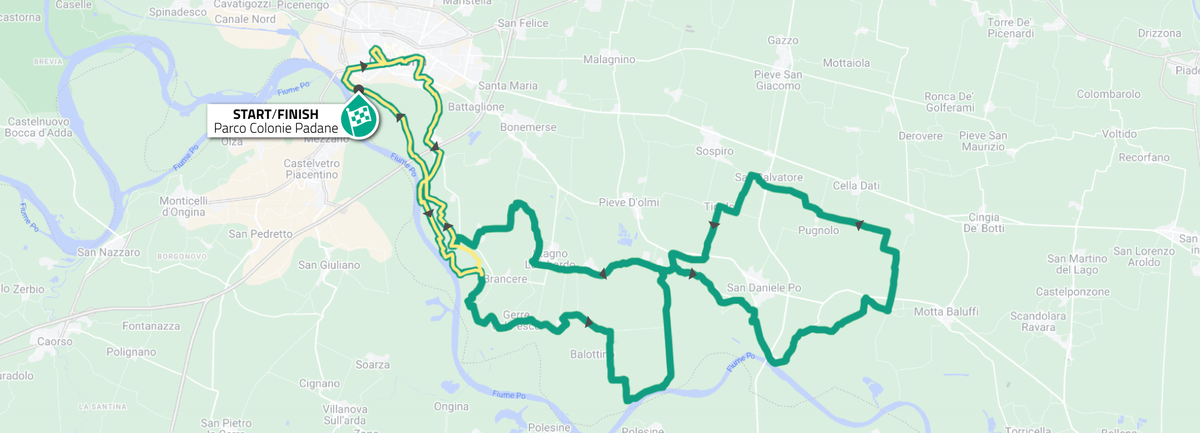Click the Pieve D'olmi place name
This screenshot has width=1200, height=433.
pos(628,203)
